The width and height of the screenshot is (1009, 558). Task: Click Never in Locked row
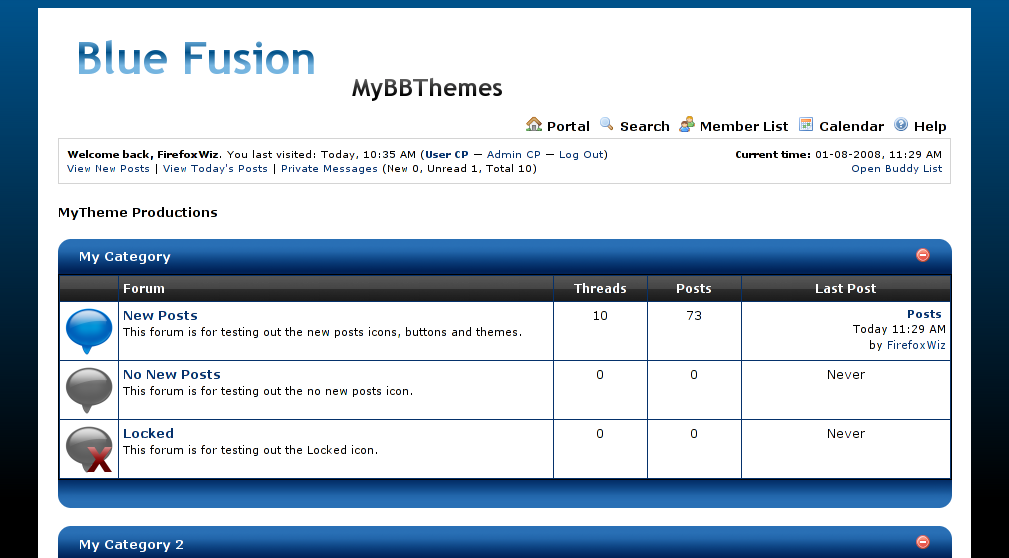pyautogui.click(x=846, y=434)
